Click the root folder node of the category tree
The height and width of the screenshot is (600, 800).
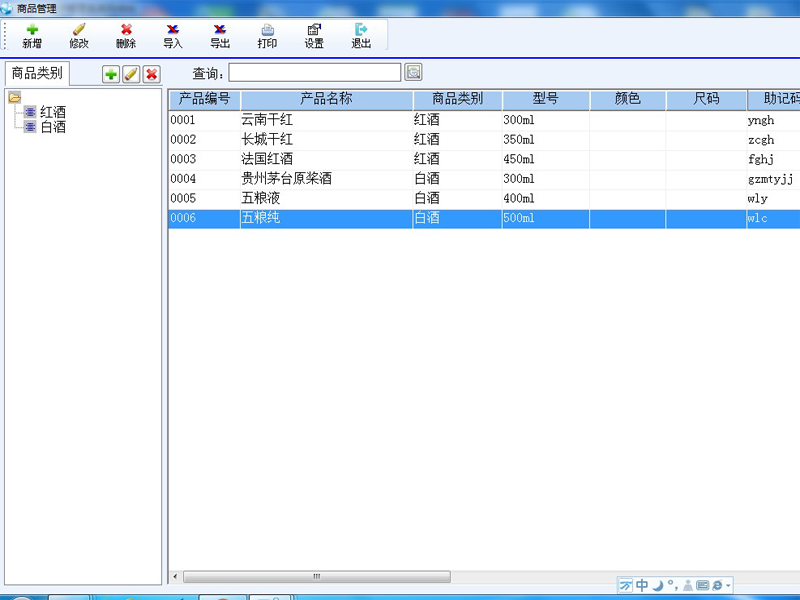click(15, 97)
